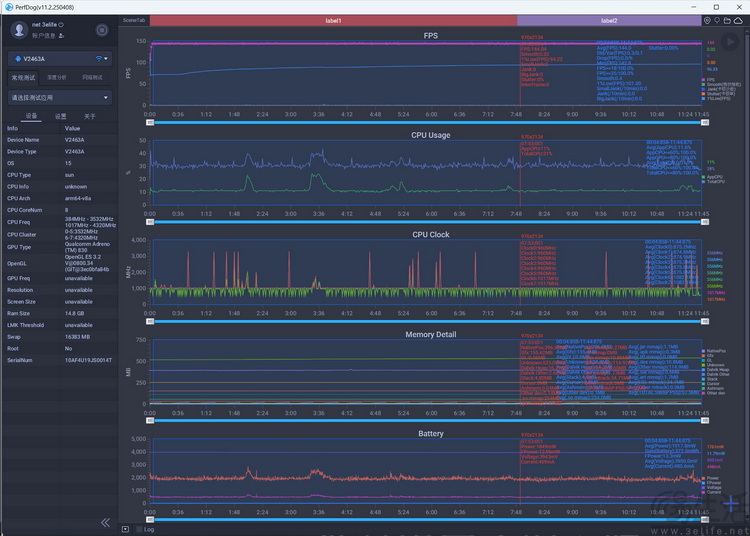Toggle the TotalCPU series in CPU Usage legend
Image resolution: width=750 pixels, height=536 pixels.
(x=713, y=182)
